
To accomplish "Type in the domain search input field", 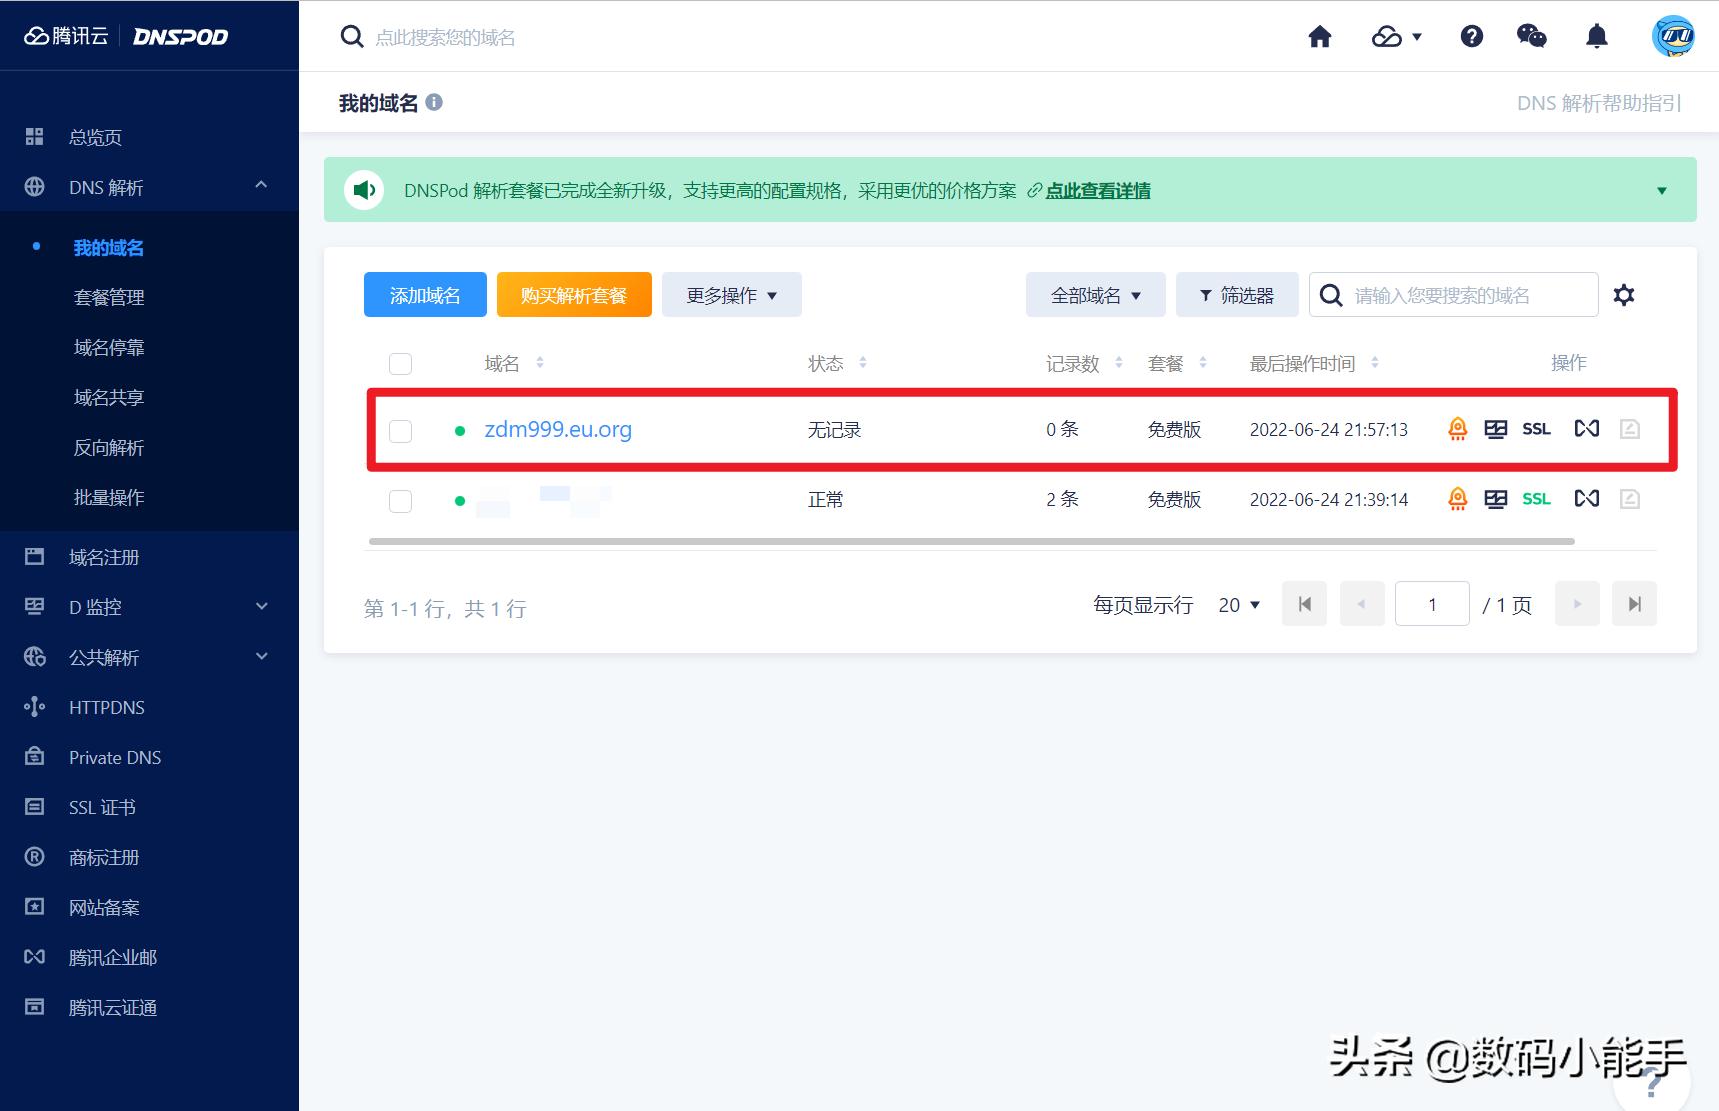I will (x=1460, y=294).
